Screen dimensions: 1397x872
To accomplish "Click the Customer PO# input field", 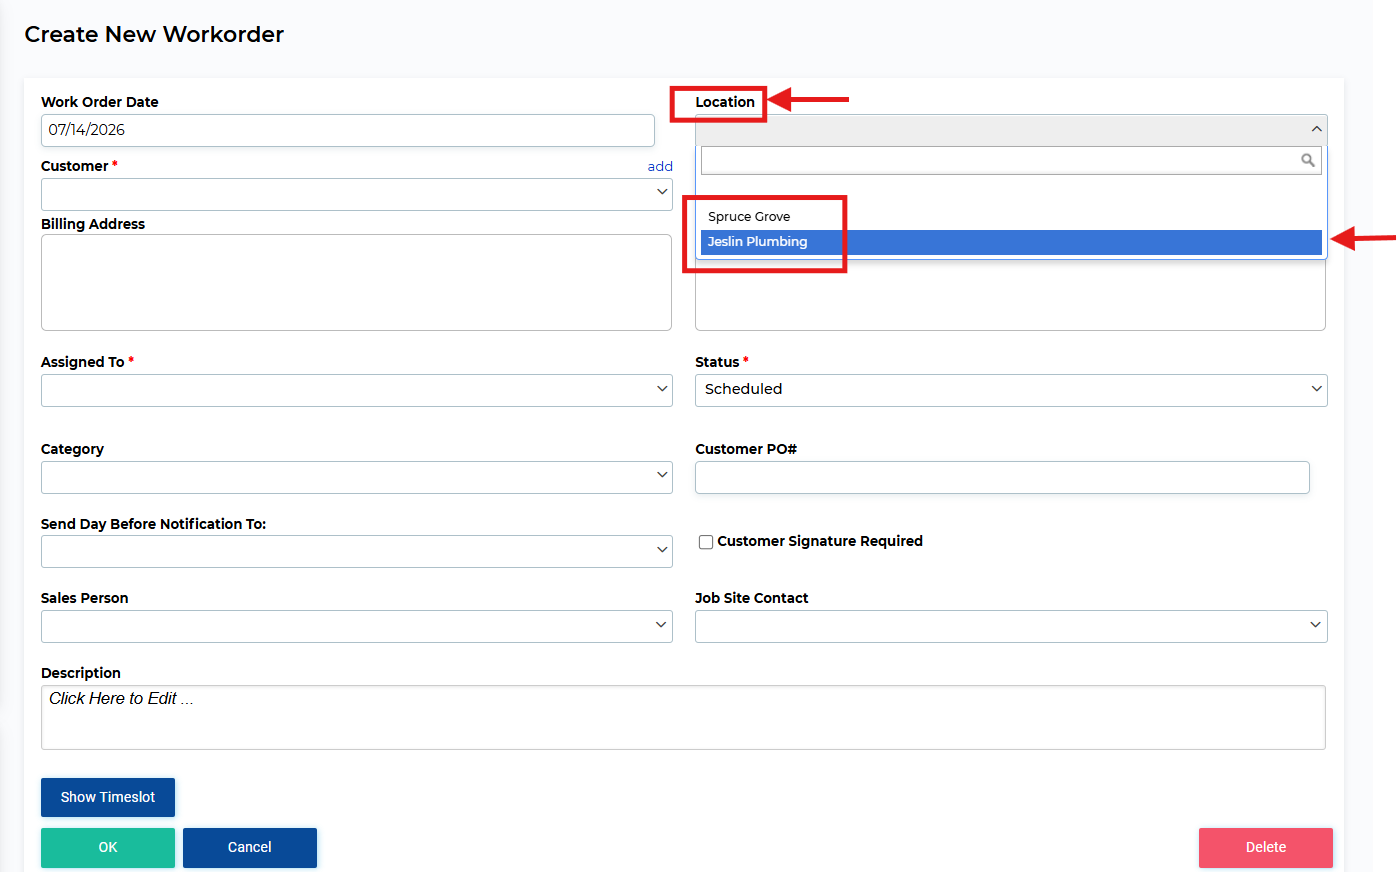I will (1002, 477).
